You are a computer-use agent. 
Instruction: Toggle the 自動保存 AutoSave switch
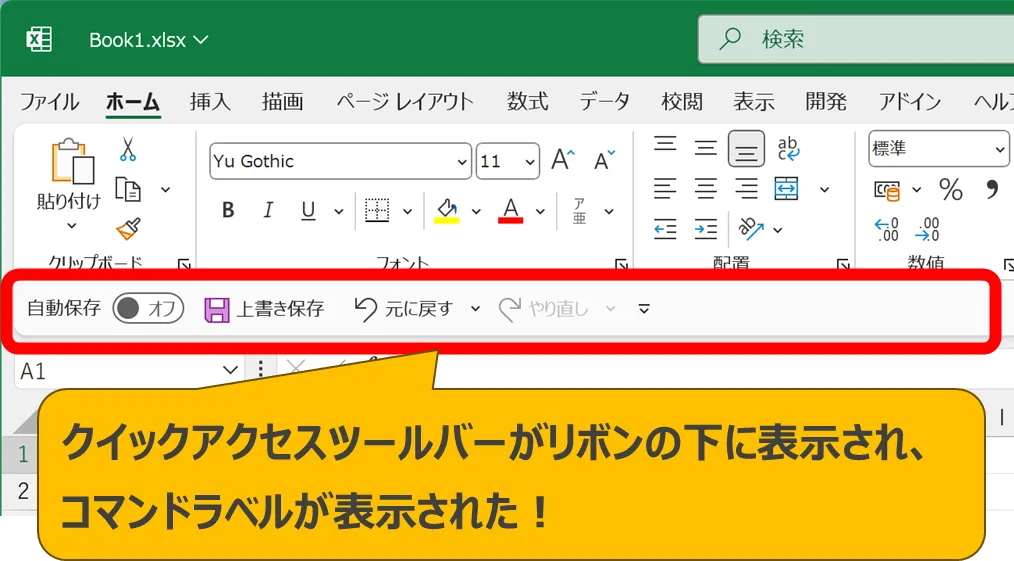(148, 309)
